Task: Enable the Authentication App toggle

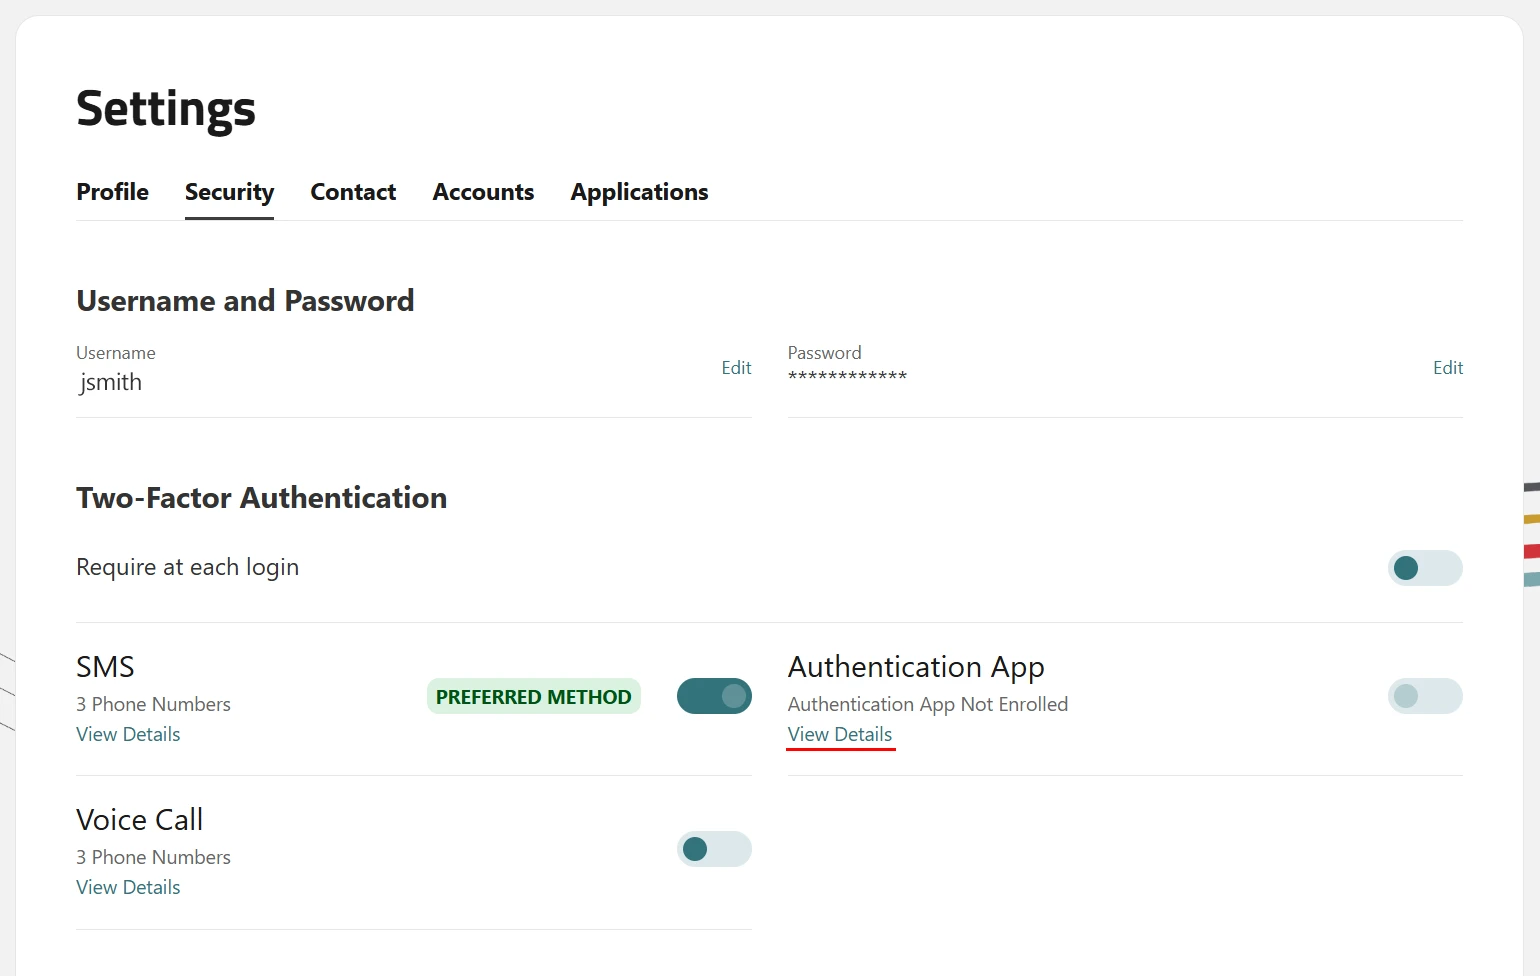Action: [x=1424, y=696]
